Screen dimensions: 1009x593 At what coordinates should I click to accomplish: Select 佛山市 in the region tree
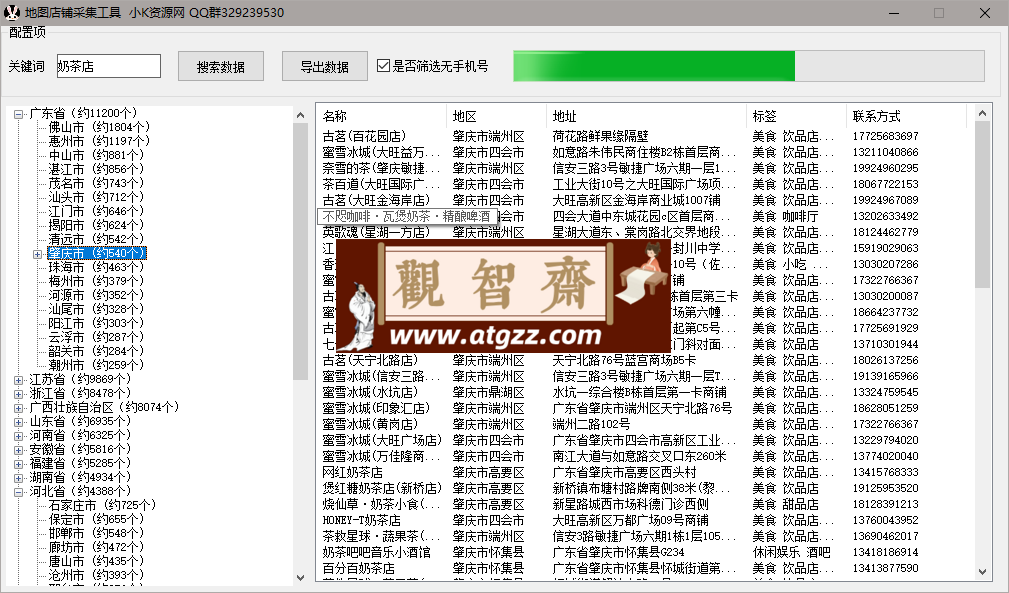click(x=99, y=127)
